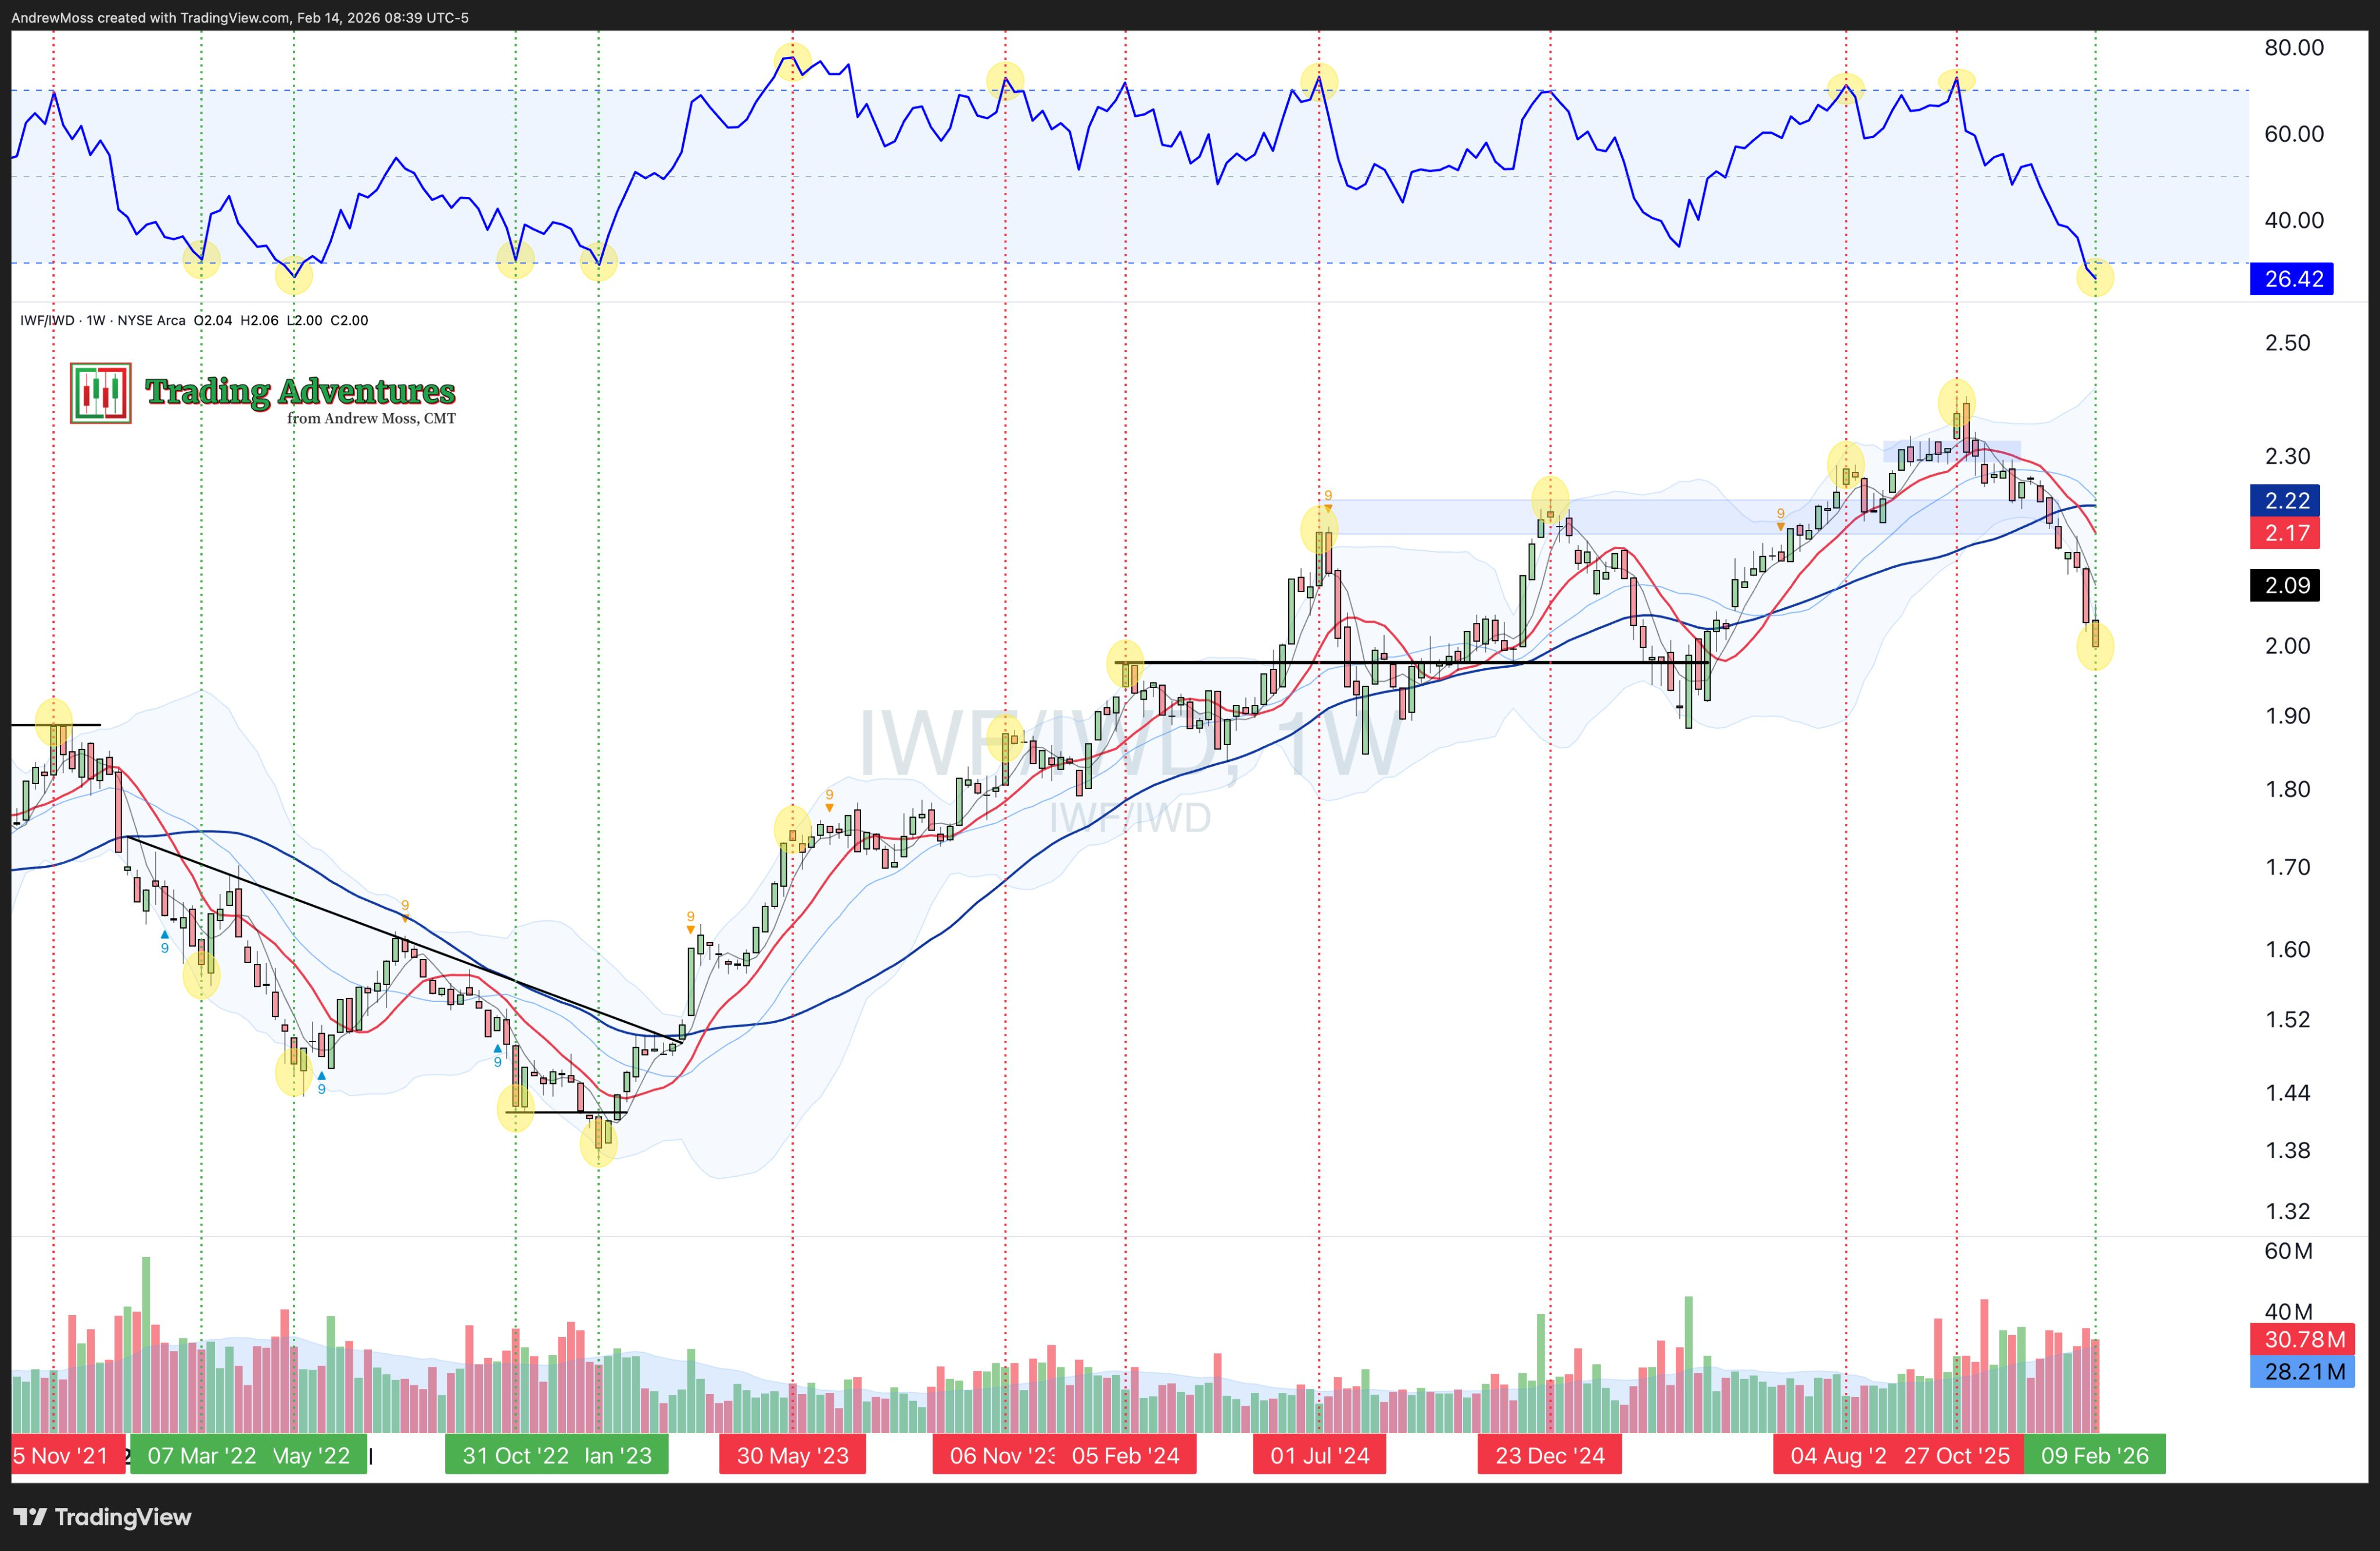Select the 23 Dec '24 date label

pyautogui.click(x=1549, y=1455)
